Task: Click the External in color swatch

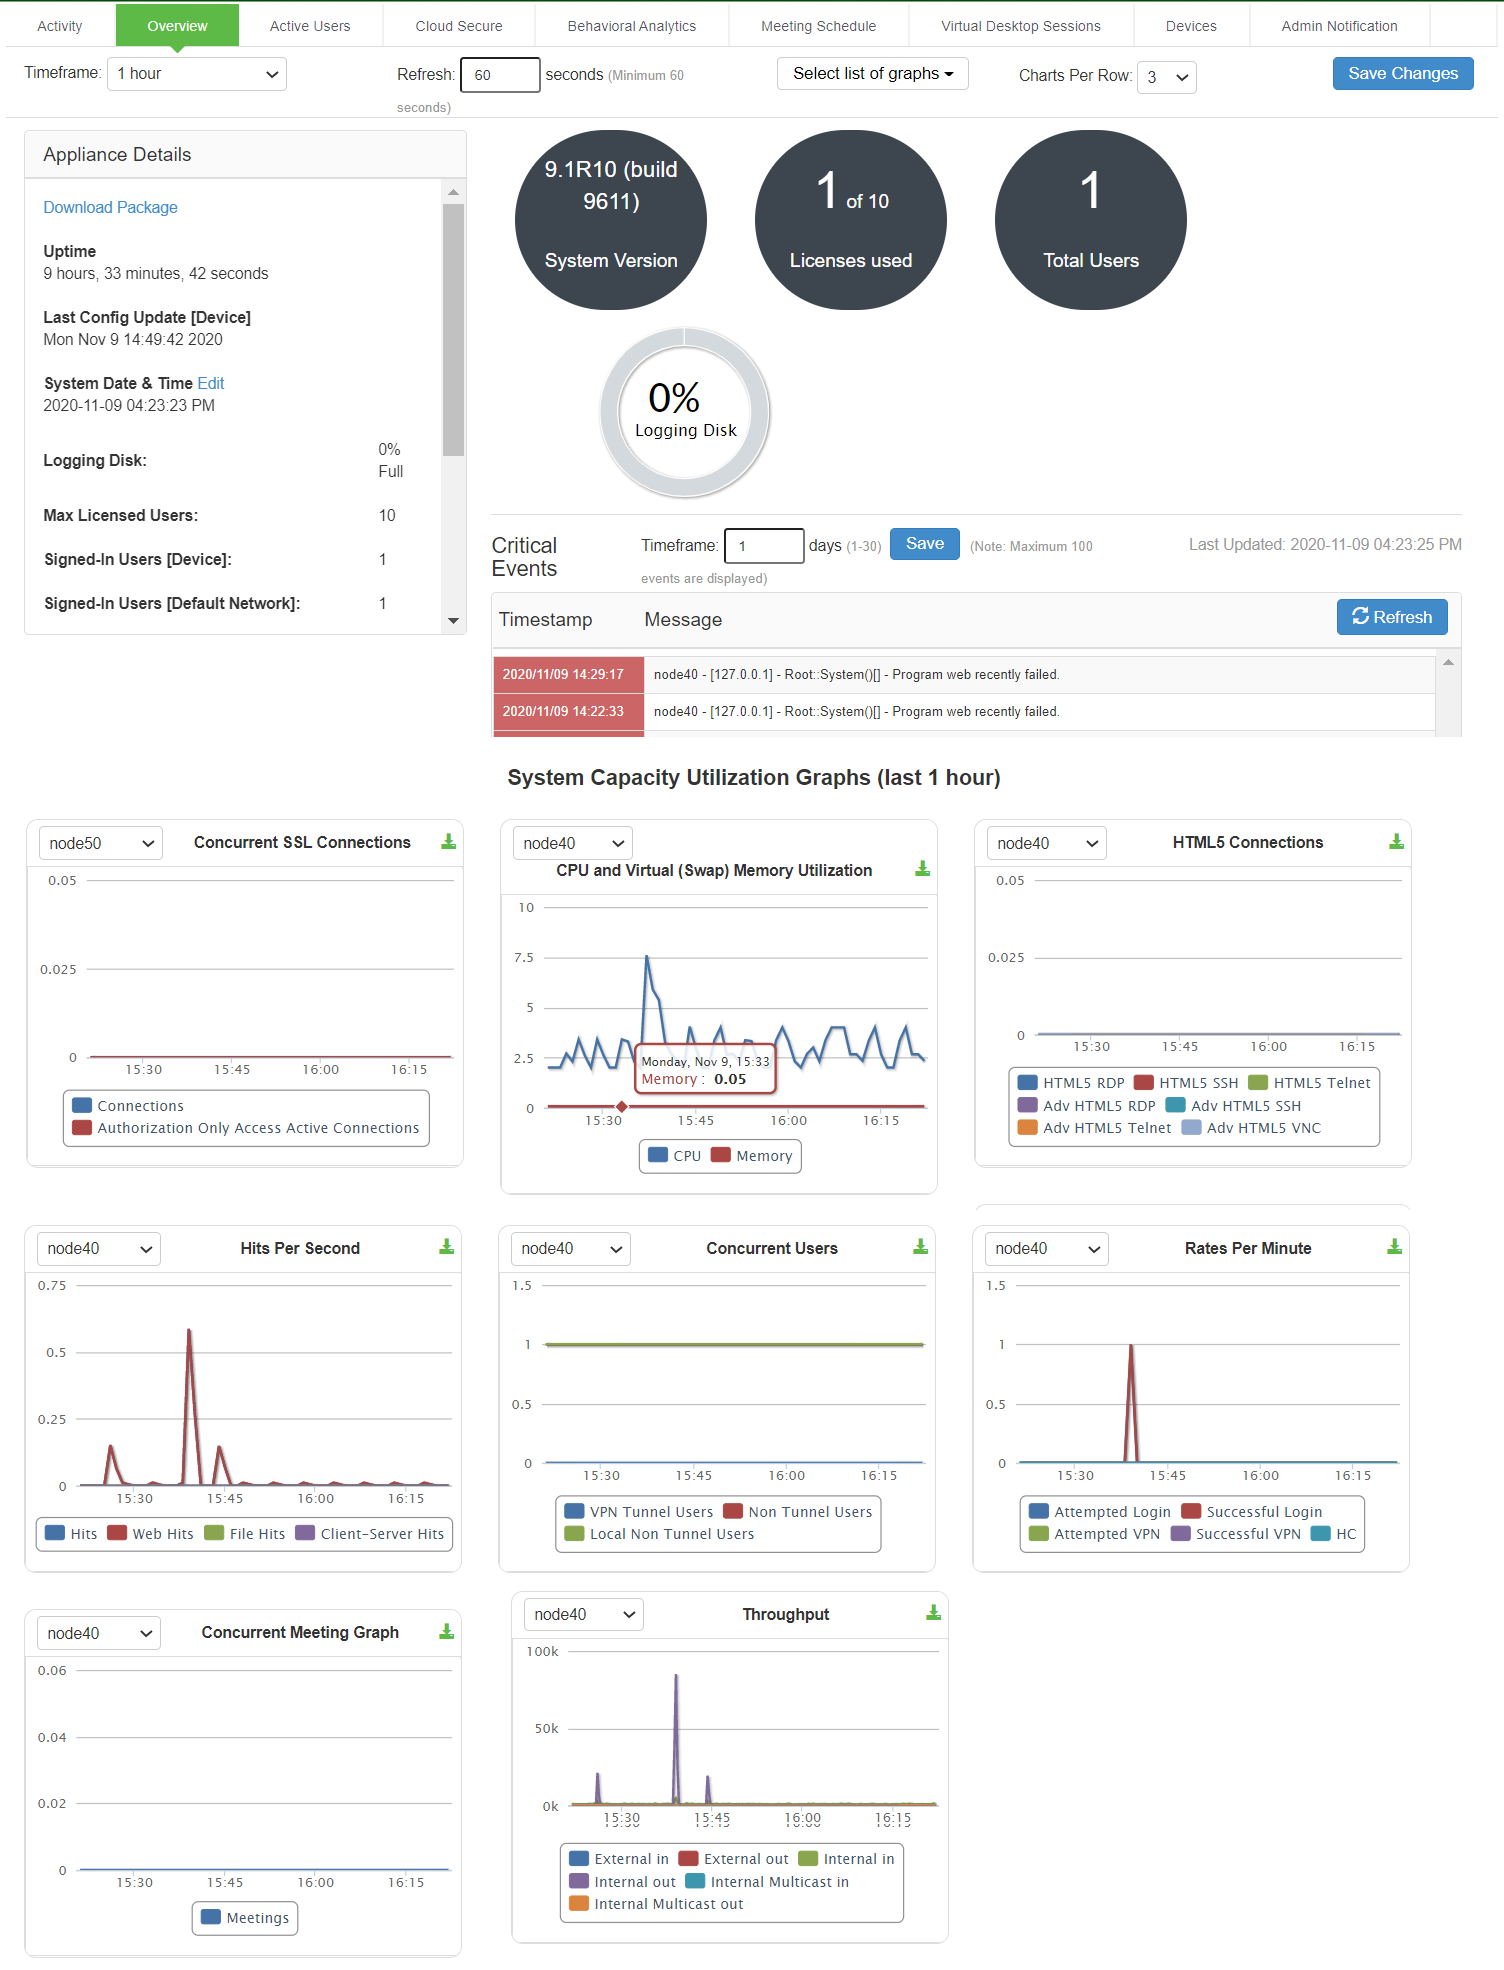Action: coord(578,1859)
